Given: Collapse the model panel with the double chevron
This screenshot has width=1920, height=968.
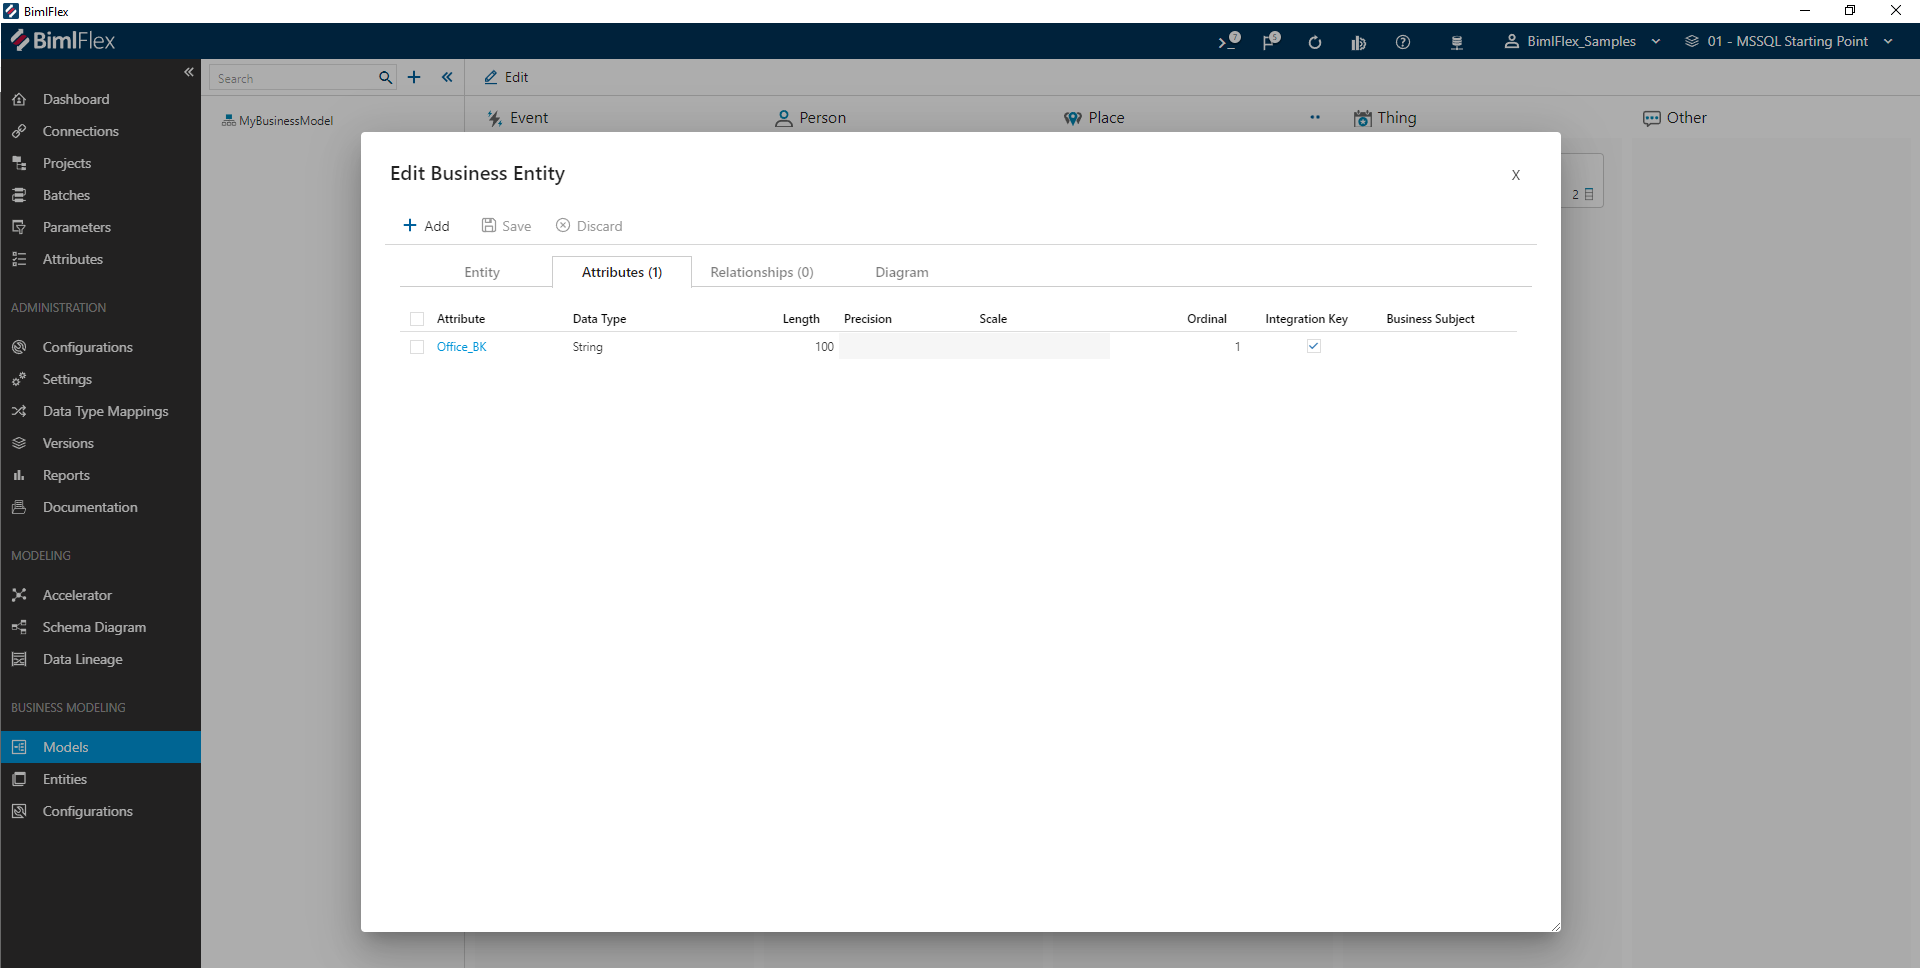Looking at the screenshot, I should [446, 77].
